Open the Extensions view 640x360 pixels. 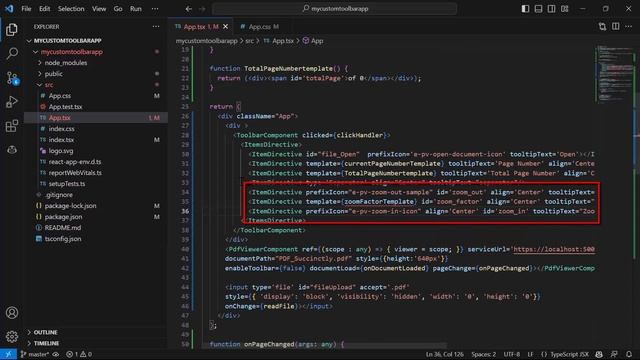point(12,126)
